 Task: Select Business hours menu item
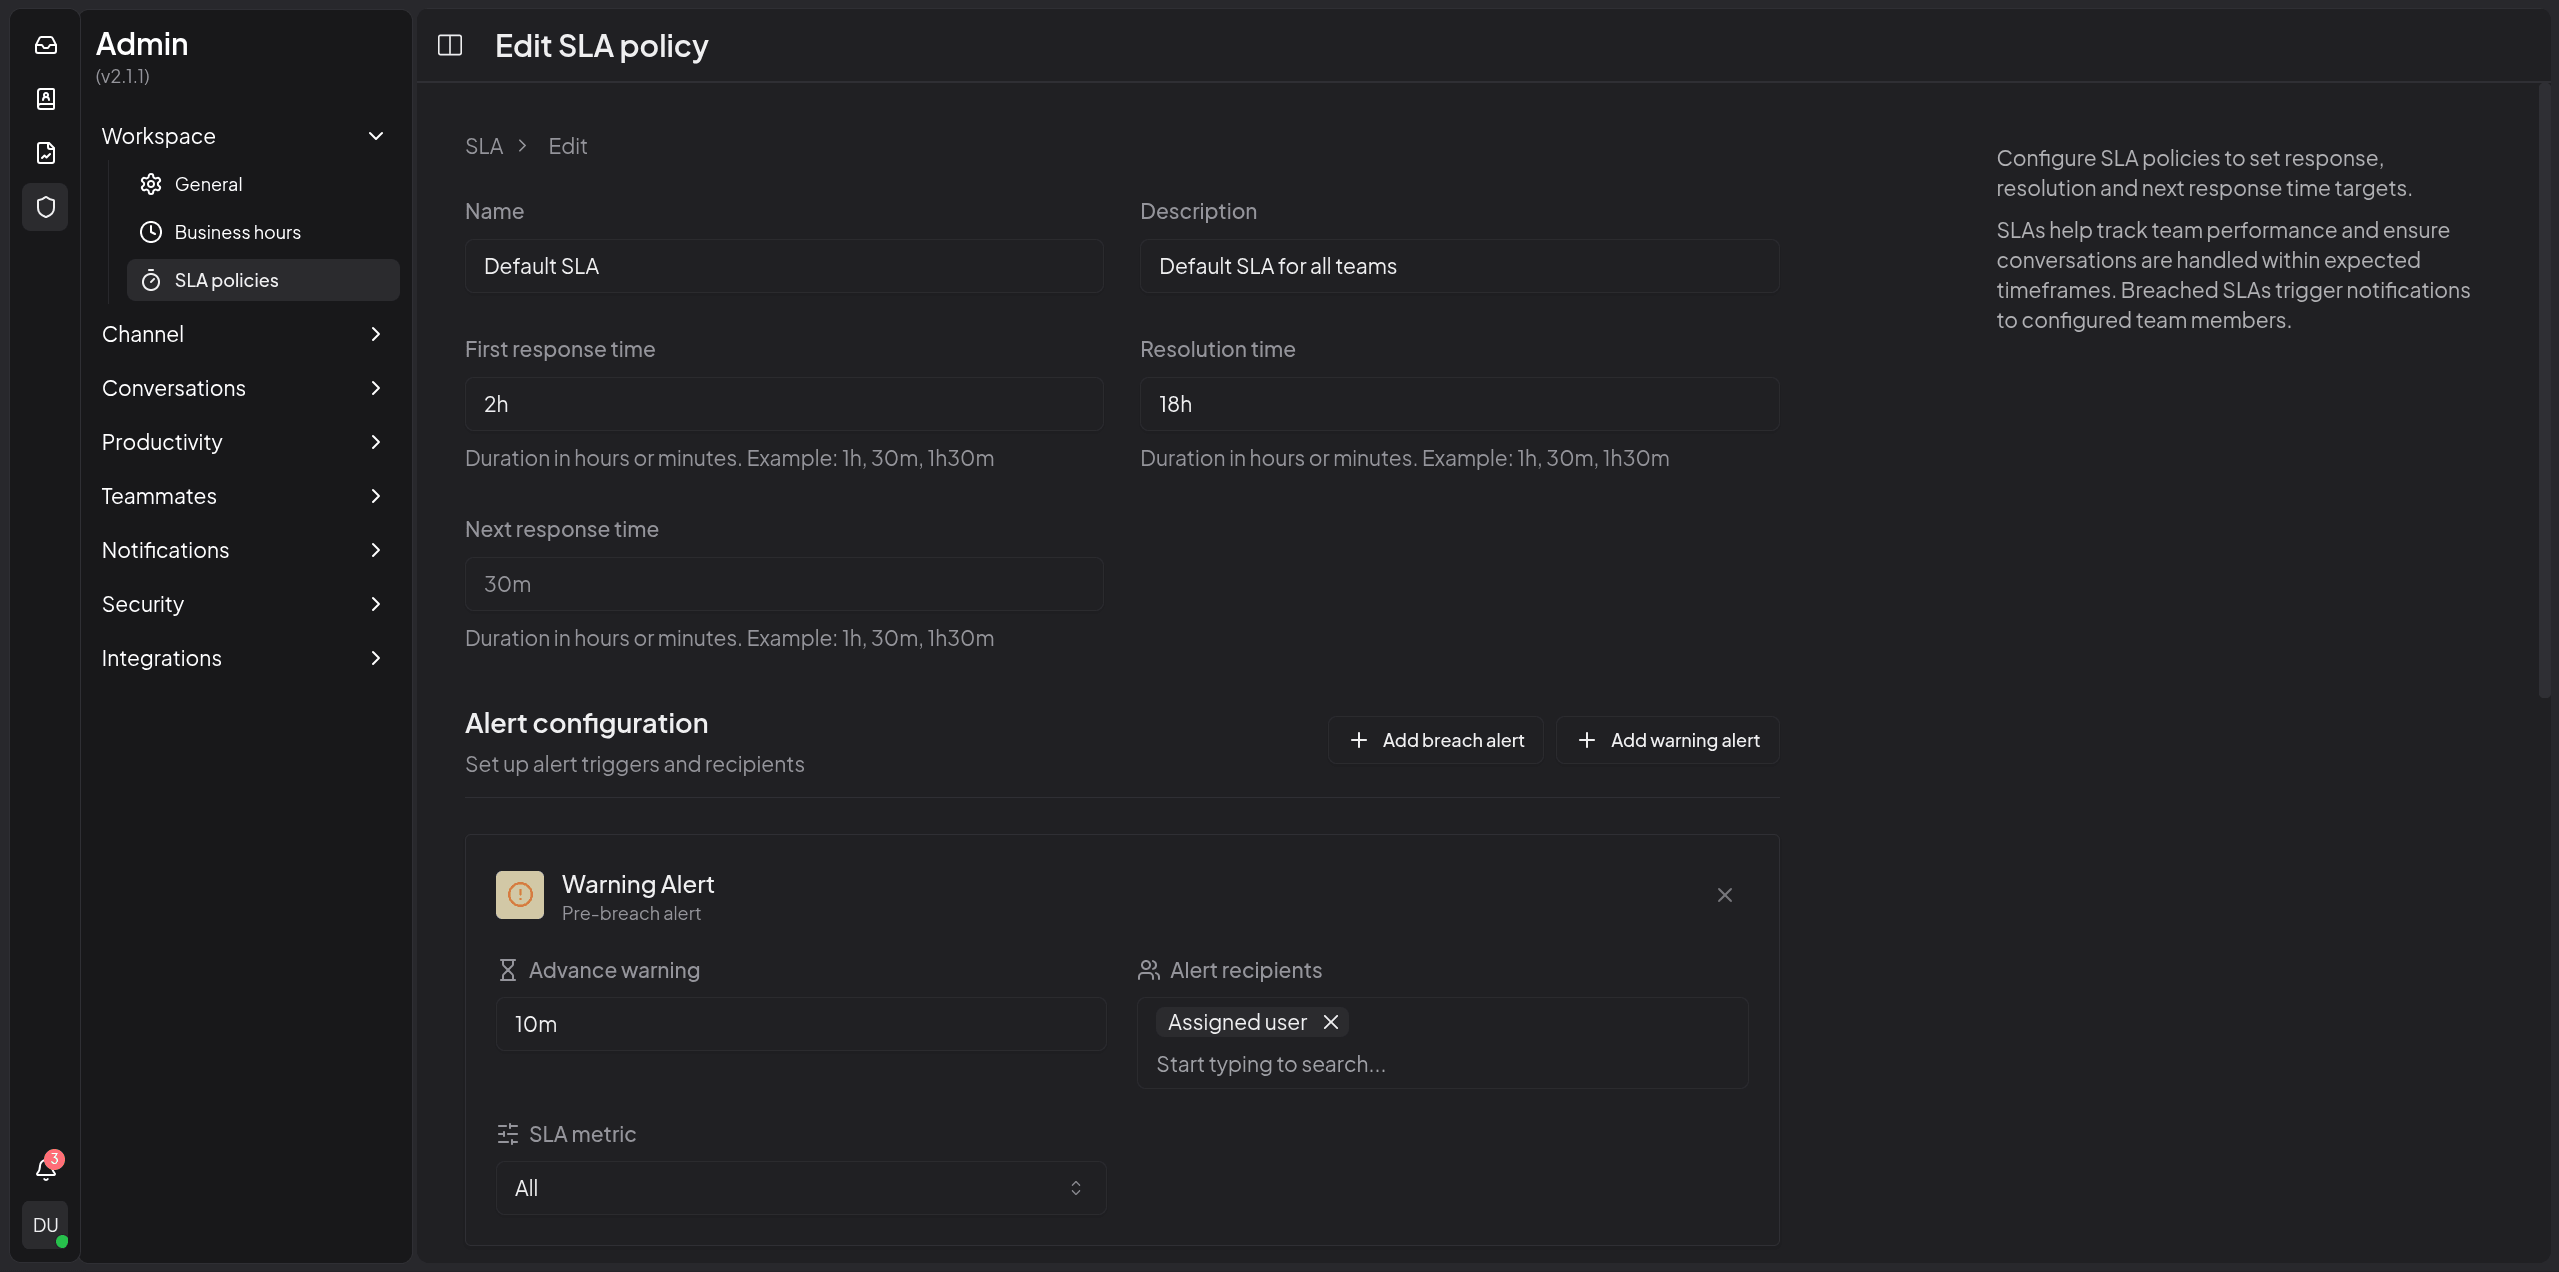[237, 232]
